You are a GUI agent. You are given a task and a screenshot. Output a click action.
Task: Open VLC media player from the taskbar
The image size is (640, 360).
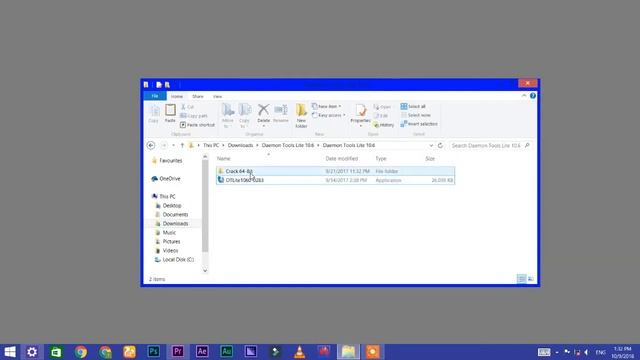coord(299,352)
